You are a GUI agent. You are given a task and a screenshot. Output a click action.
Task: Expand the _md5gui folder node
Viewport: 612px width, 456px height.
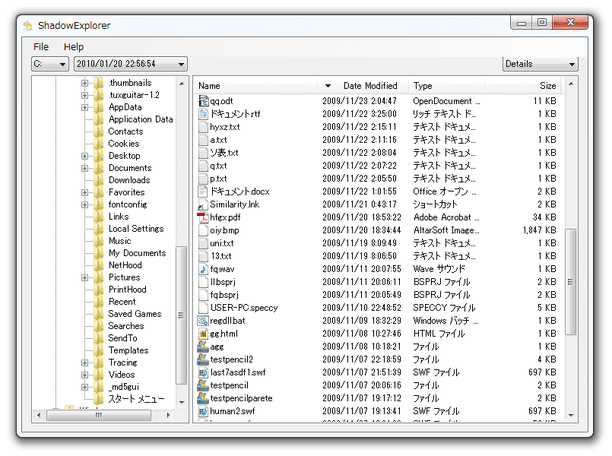[x=85, y=387]
